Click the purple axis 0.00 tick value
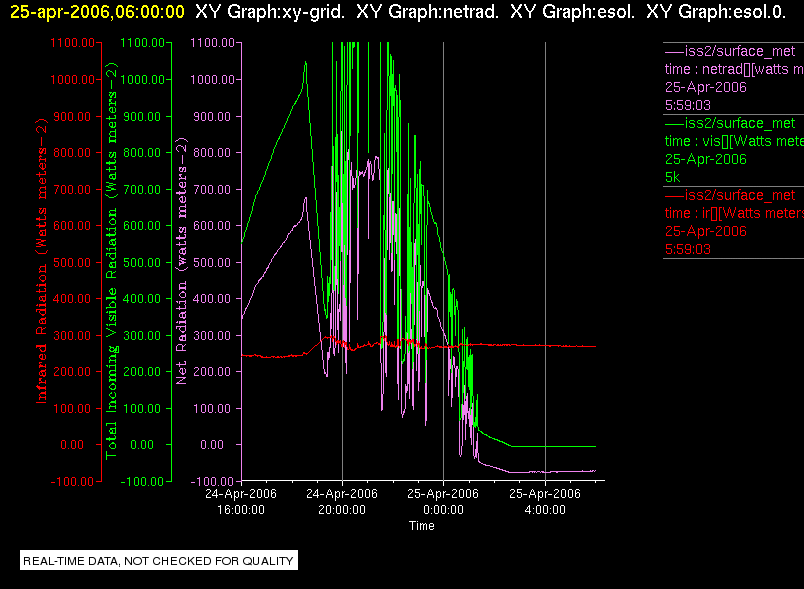This screenshot has width=804, height=589. (212, 445)
